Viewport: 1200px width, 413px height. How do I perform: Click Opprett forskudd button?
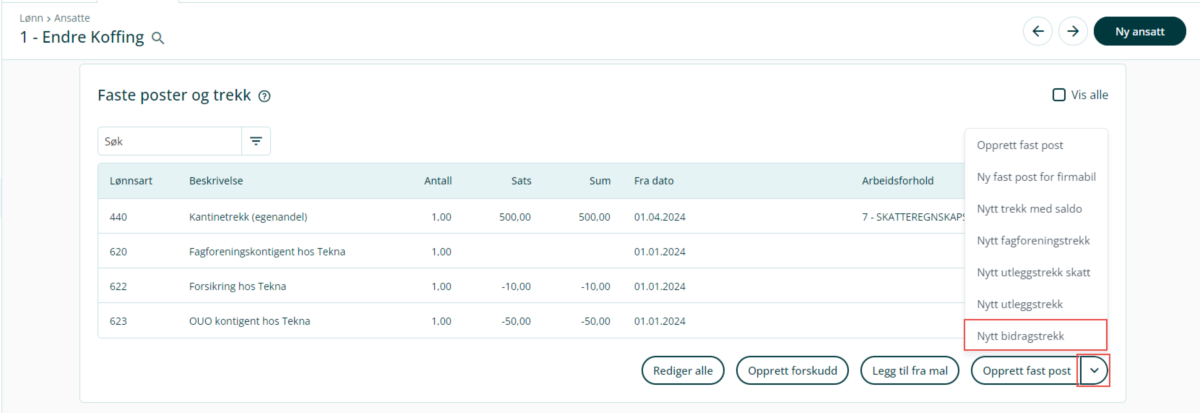coord(792,371)
